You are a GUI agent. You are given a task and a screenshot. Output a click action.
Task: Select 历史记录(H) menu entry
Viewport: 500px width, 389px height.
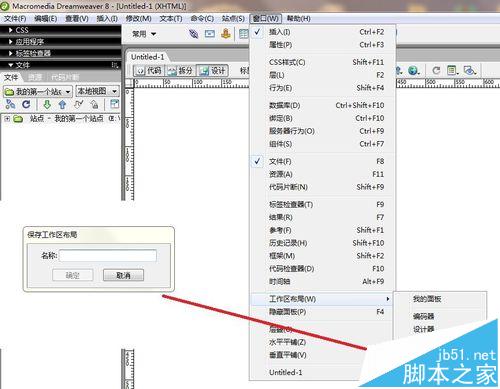[x=322, y=243]
